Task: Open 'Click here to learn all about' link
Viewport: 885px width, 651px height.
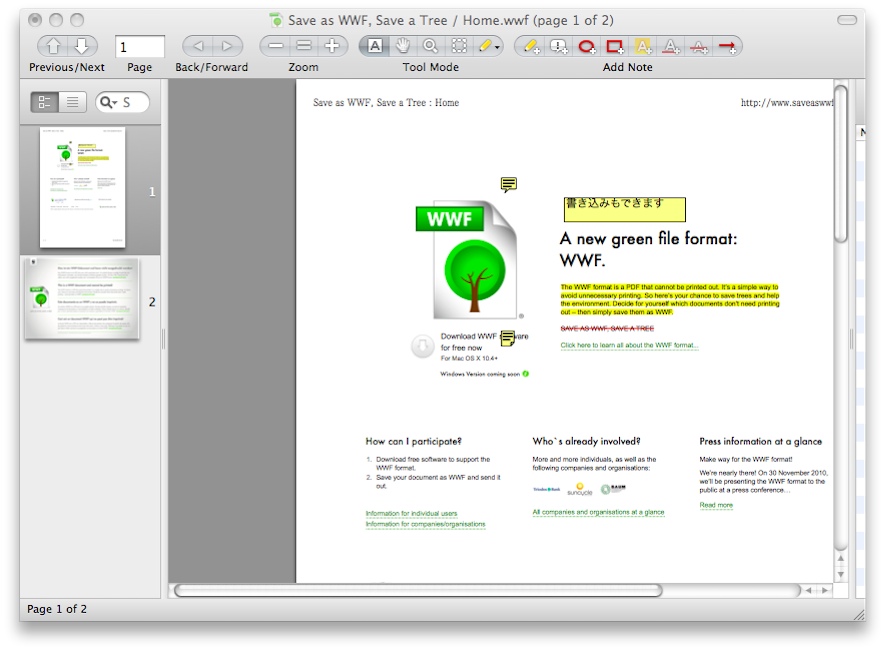Action: [x=629, y=345]
